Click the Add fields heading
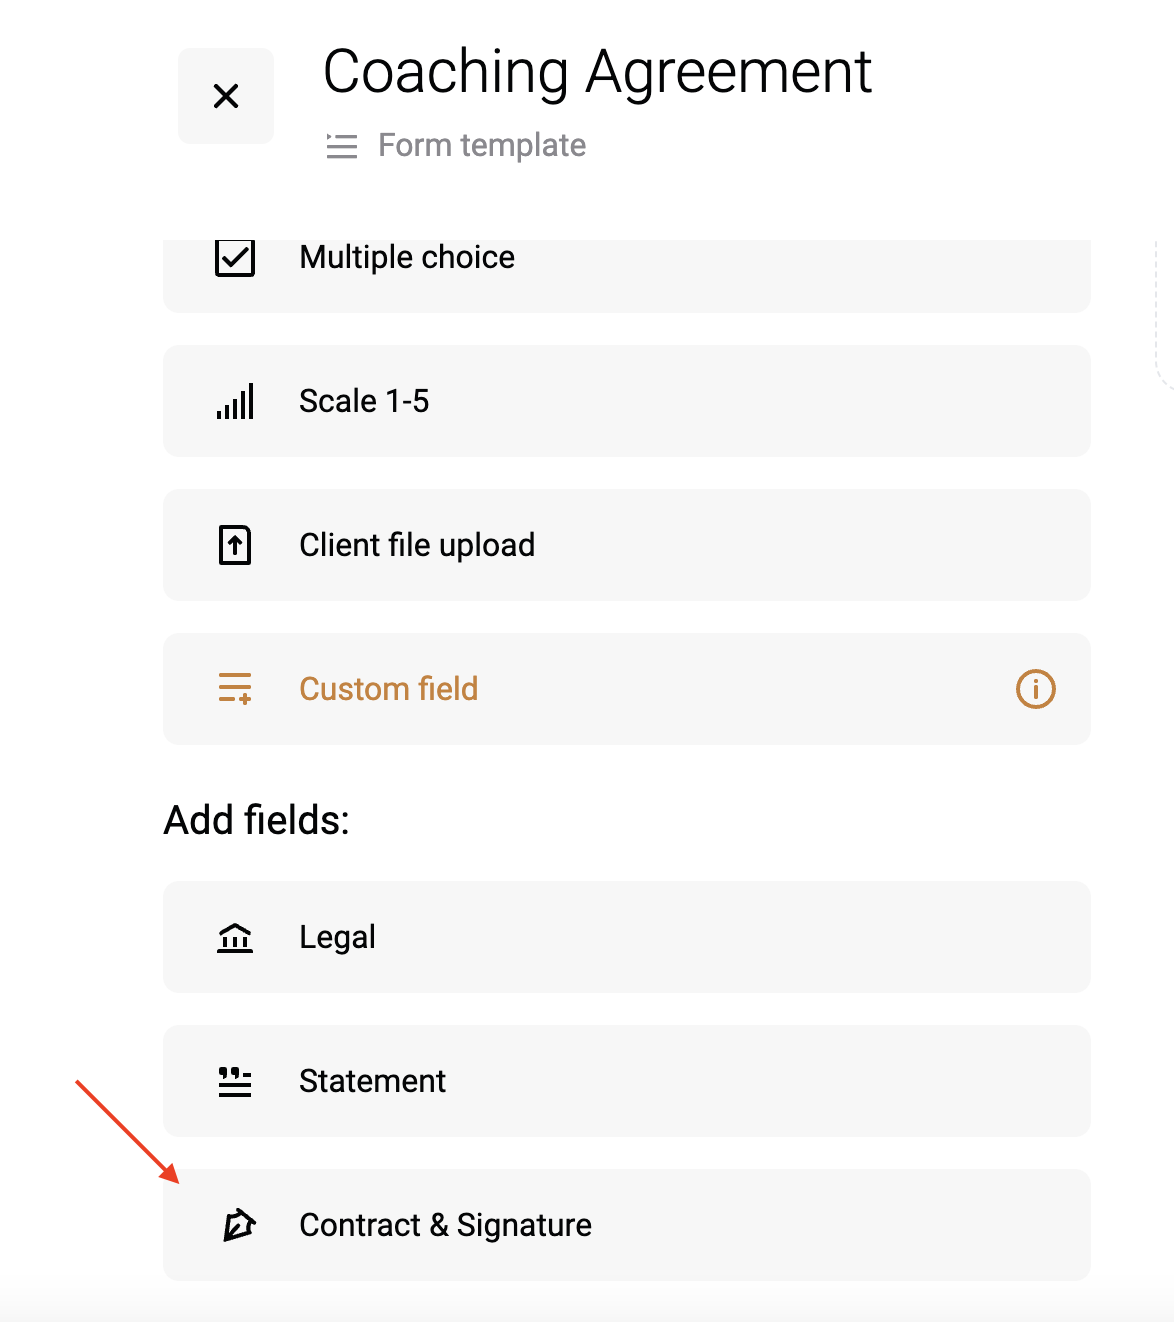The height and width of the screenshot is (1322, 1174). 257,820
